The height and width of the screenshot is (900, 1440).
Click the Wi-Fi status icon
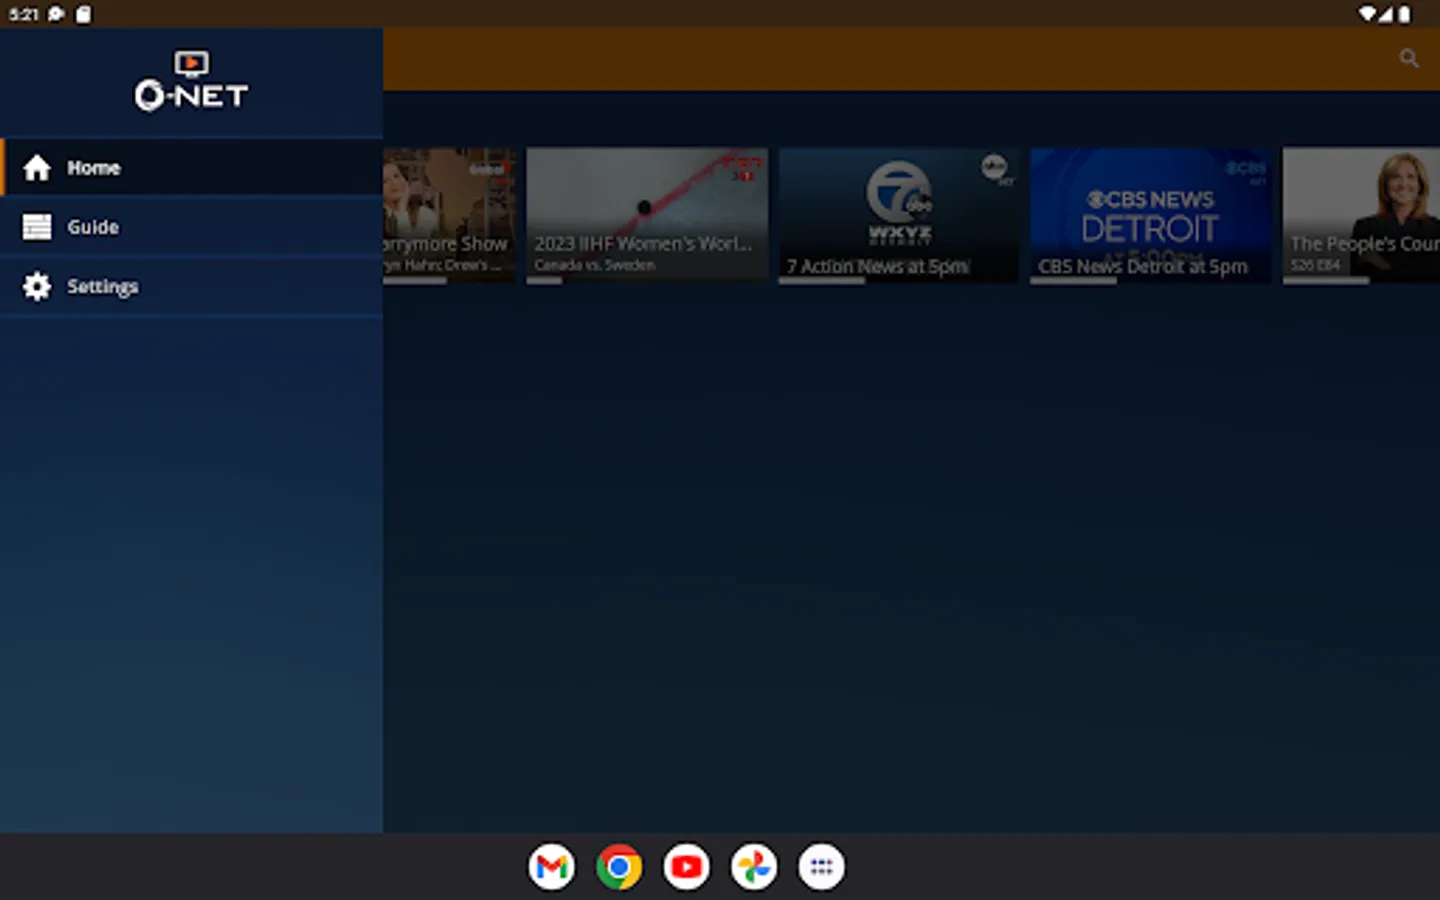[x=1367, y=14]
